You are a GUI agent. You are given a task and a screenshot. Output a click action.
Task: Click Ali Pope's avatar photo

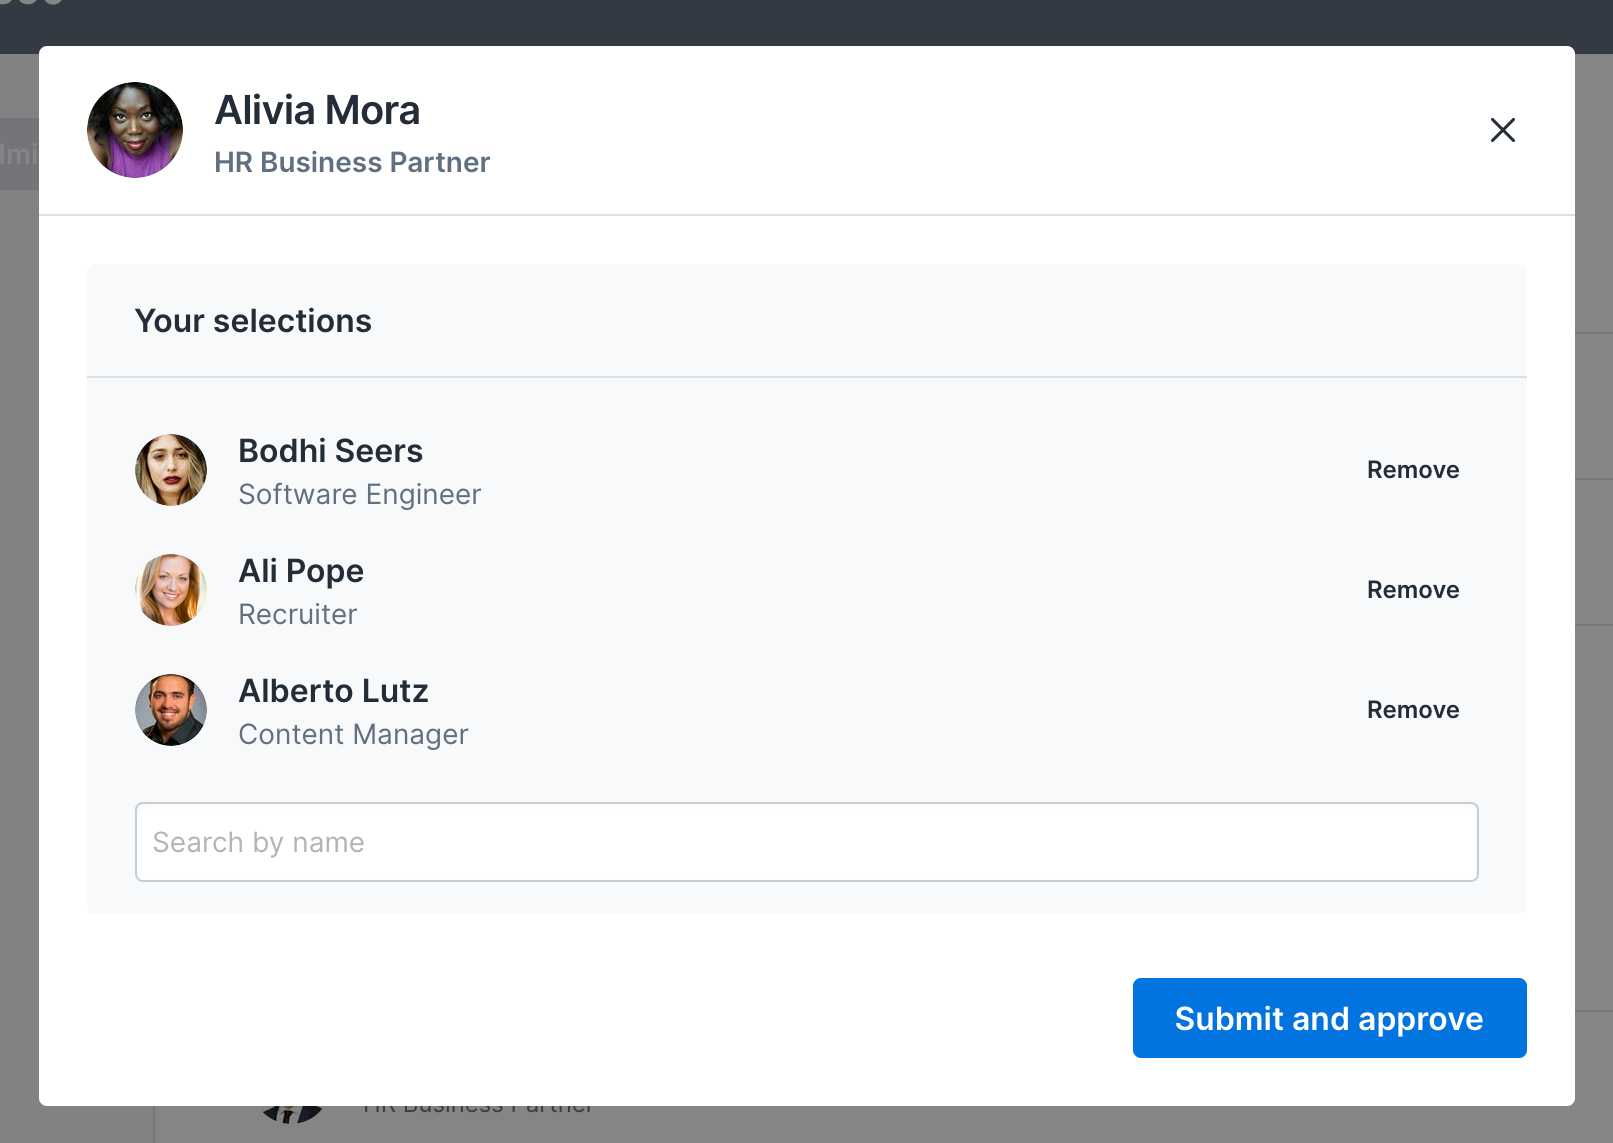[x=171, y=590]
